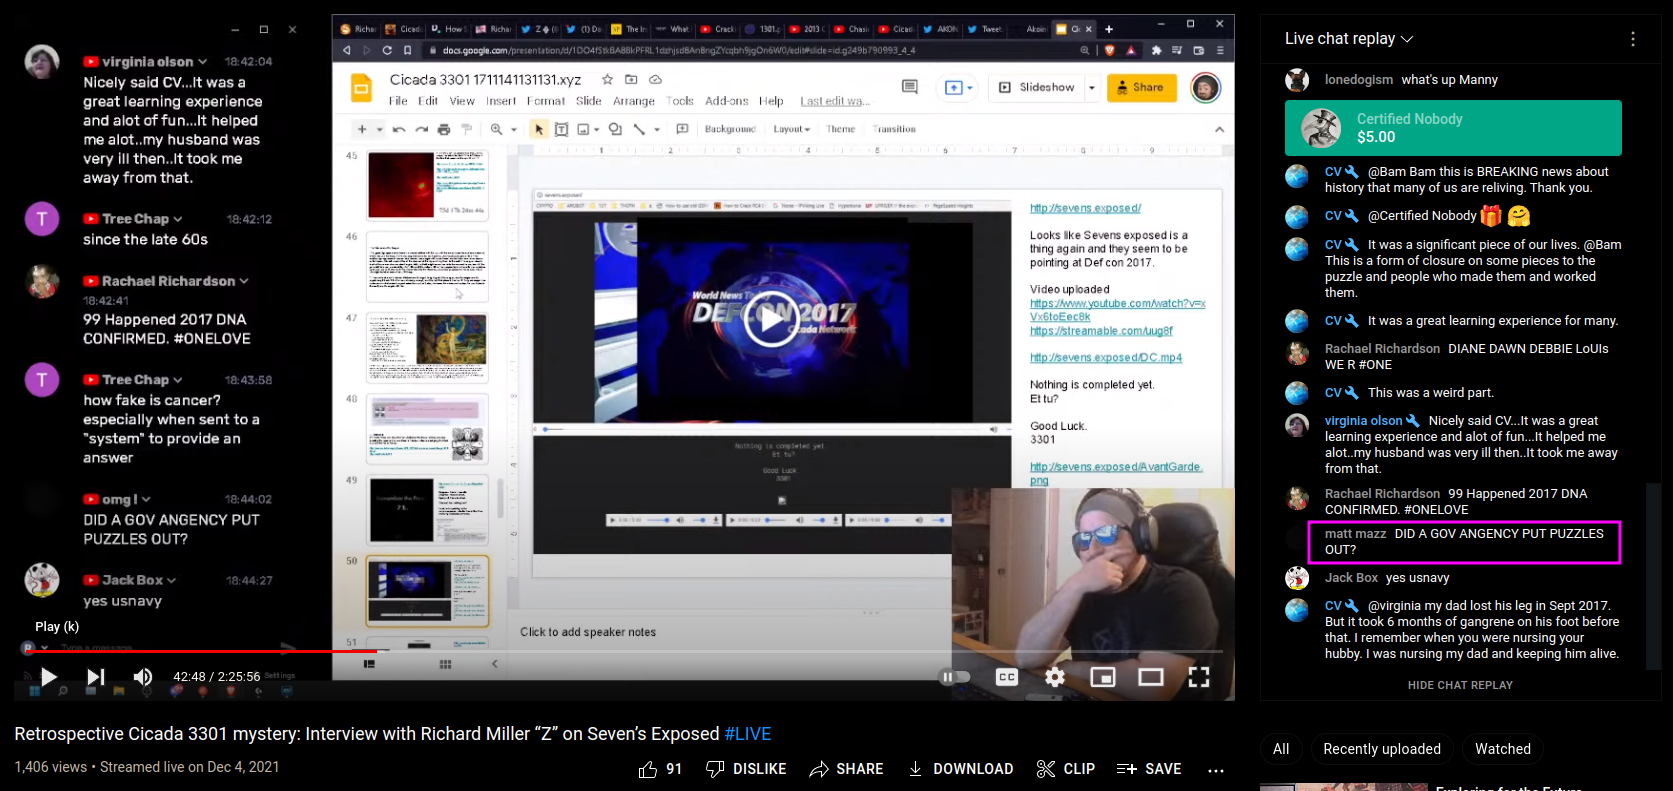This screenshot has width=1673, height=791.
Task: Turn on subtitles with the CC button
Action: pyautogui.click(x=1007, y=677)
